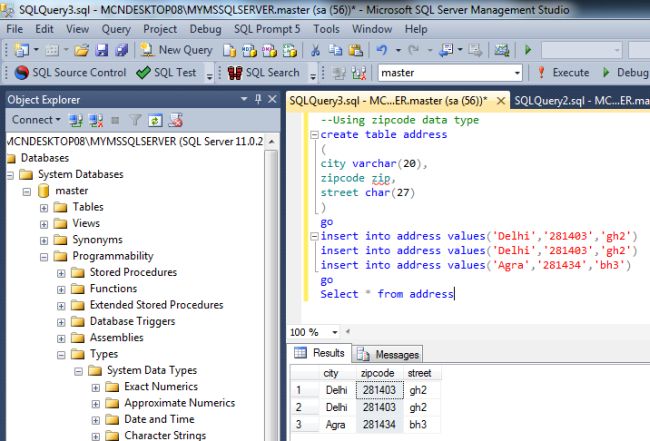
Task: Click the Object Explorer filter icon
Action: pos(137,120)
